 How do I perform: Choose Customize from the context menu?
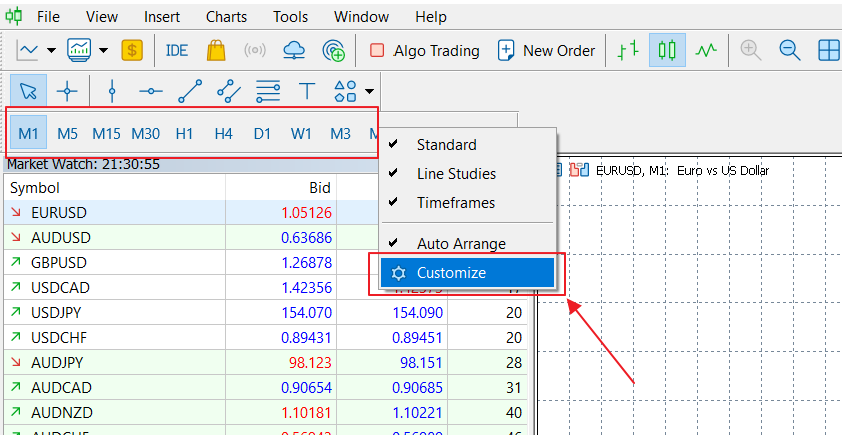click(451, 273)
